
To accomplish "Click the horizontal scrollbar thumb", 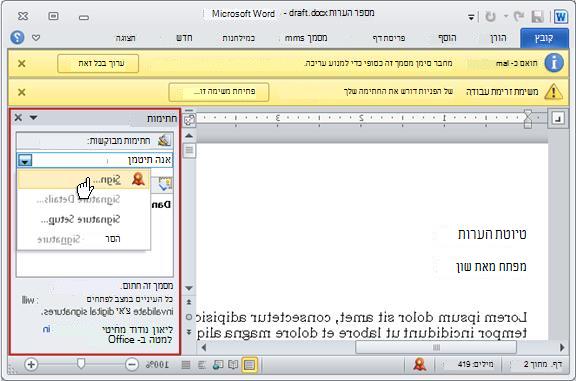I will click(x=436, y=347).
